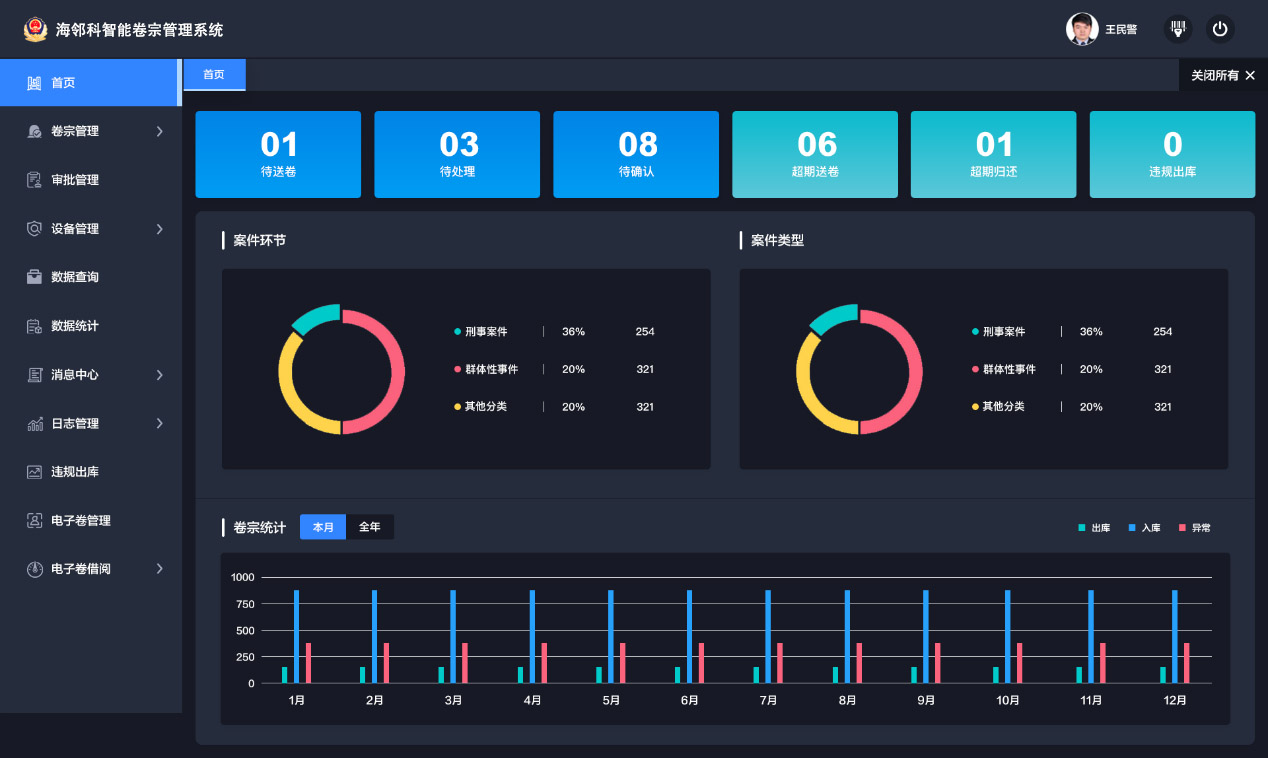Expand the 卷宗管理 chevron arrow
The image size is (1268, 758).
pyautogui.click(x=160, y=131)
